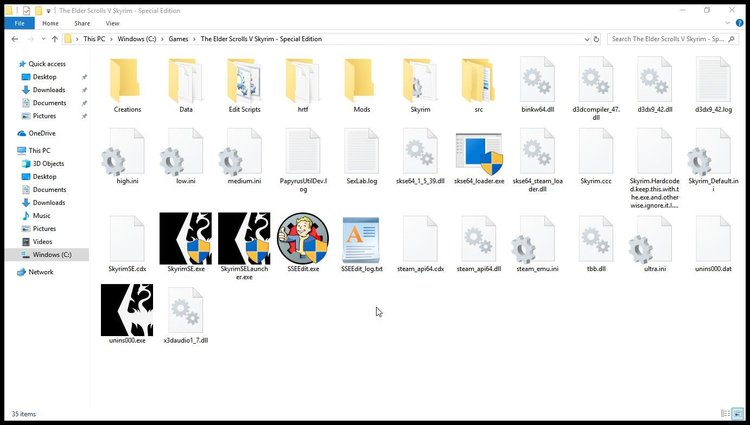The height and width of the screenshot is (425, 750).
Task: Open the recent locations dropdown arrow
Action: pyautogui.click(x=43, y=39)
